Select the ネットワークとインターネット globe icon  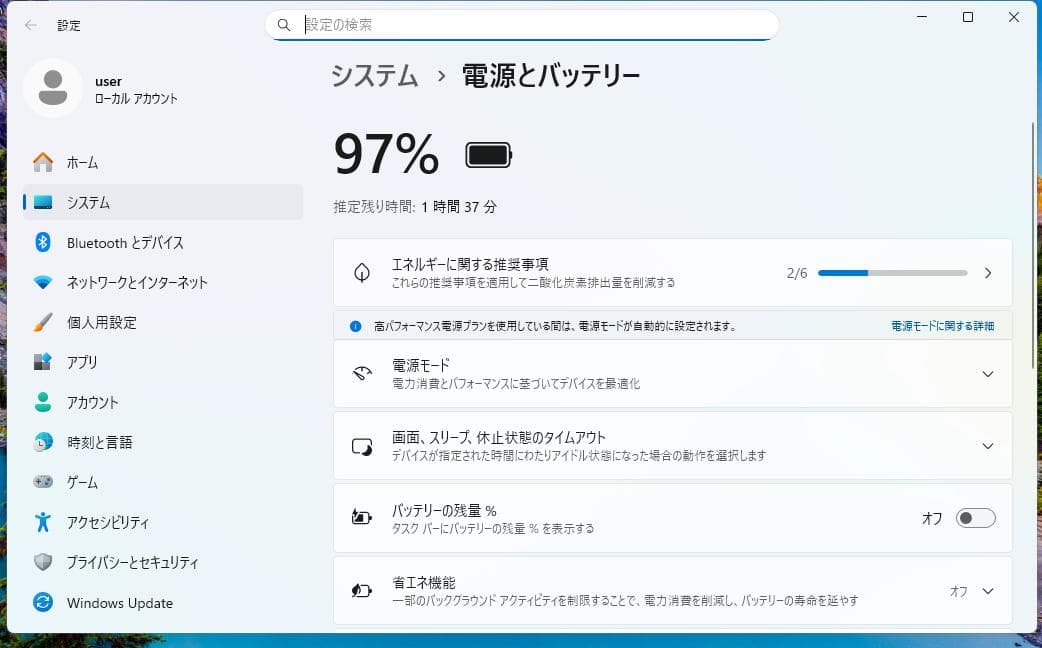[42, 283]
